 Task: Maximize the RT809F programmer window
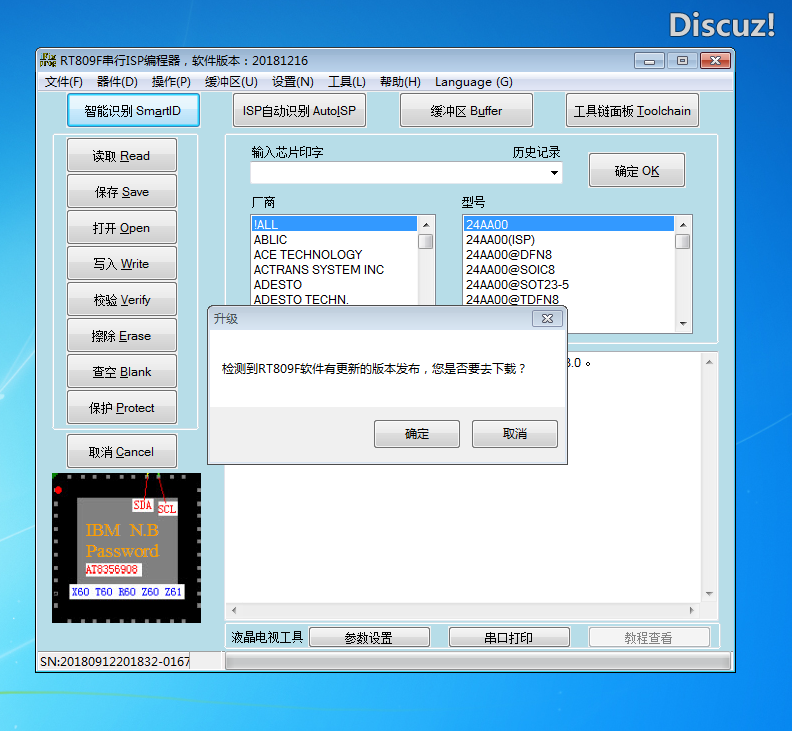[682, 61]
